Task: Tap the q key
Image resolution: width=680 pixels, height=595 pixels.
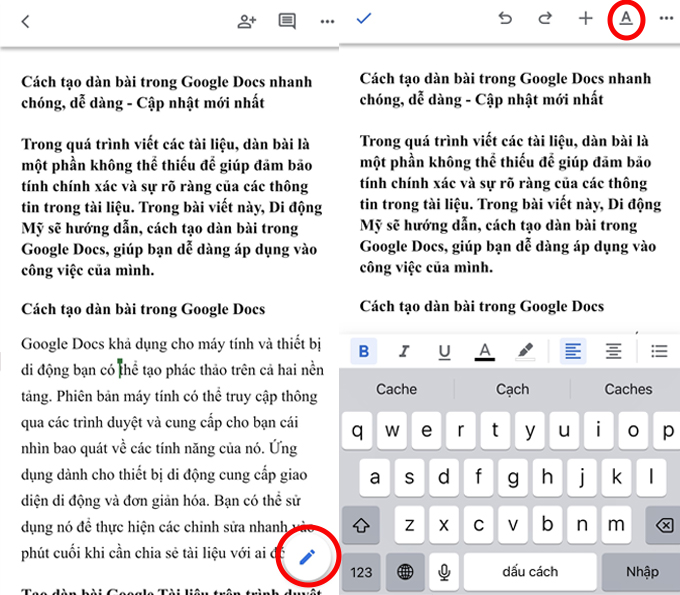Action: 357,431
